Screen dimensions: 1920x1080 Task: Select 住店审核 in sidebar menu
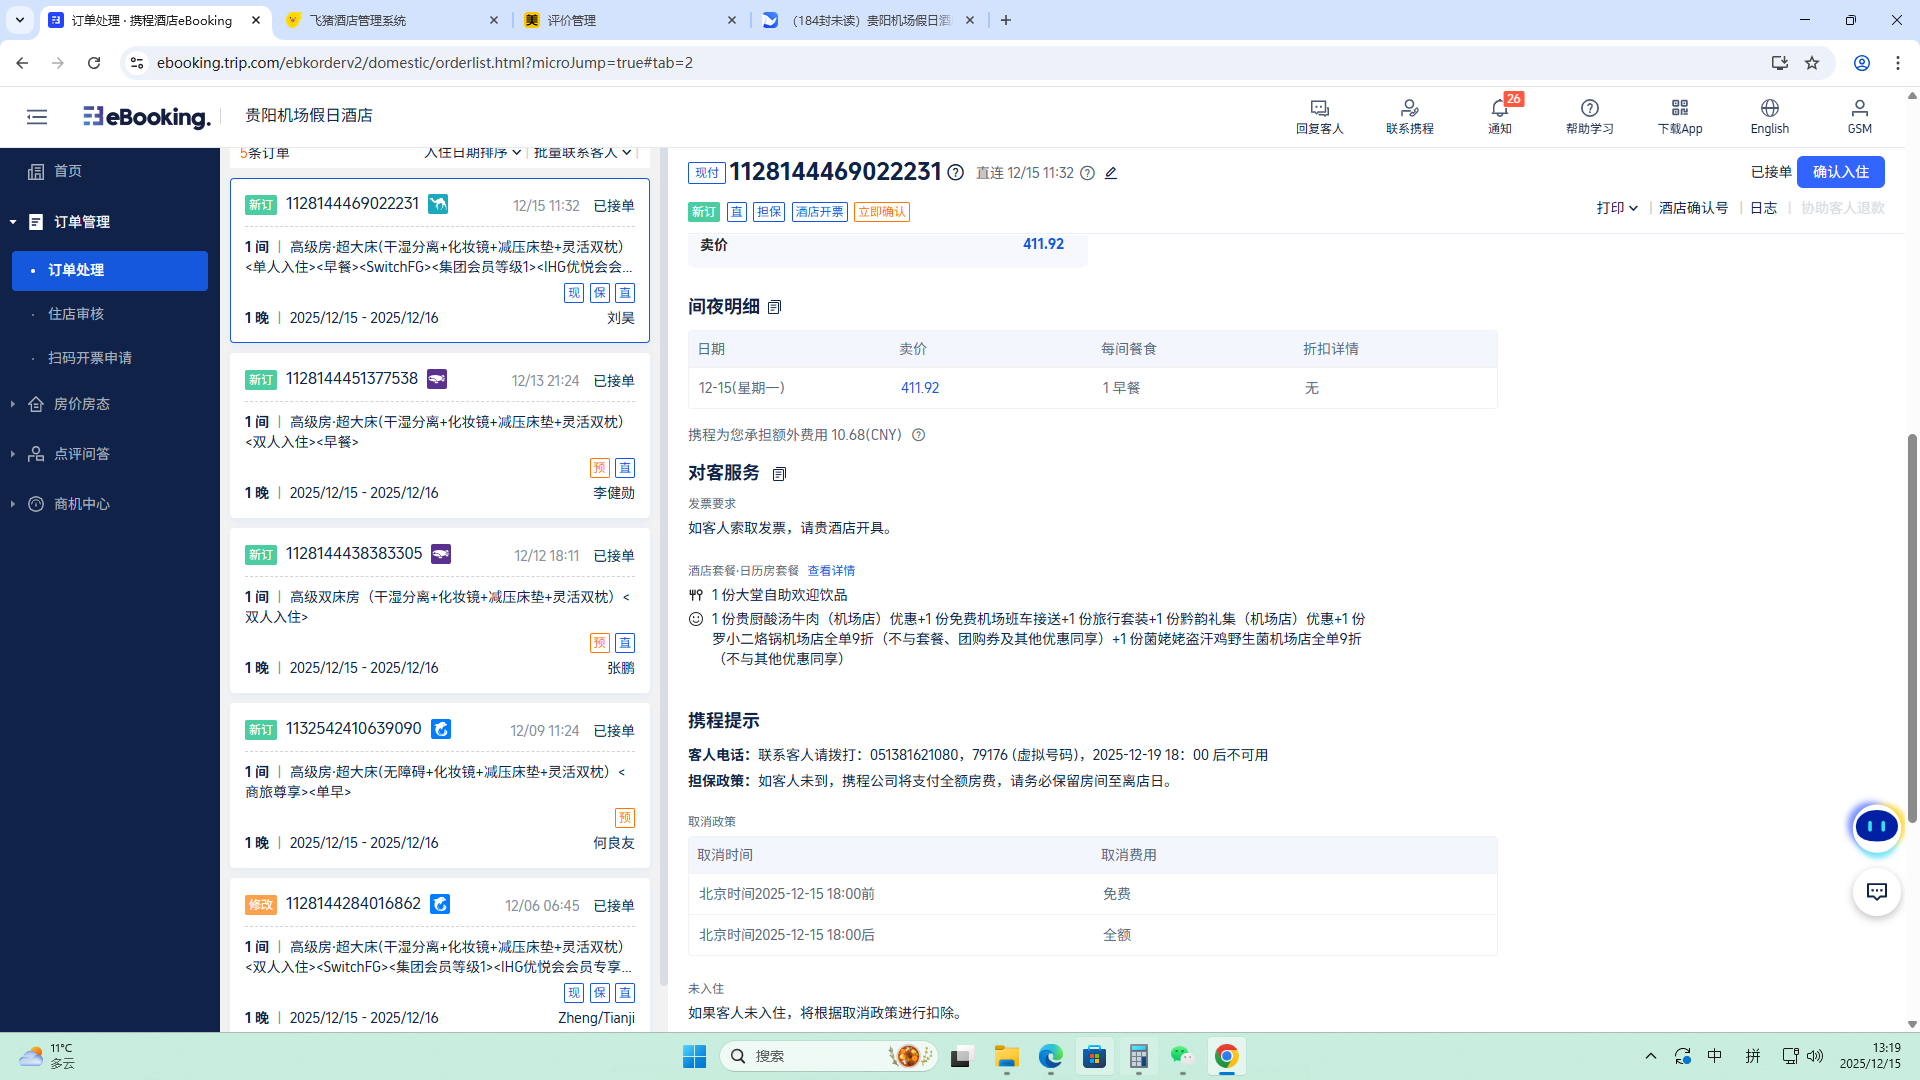[76, 314]
